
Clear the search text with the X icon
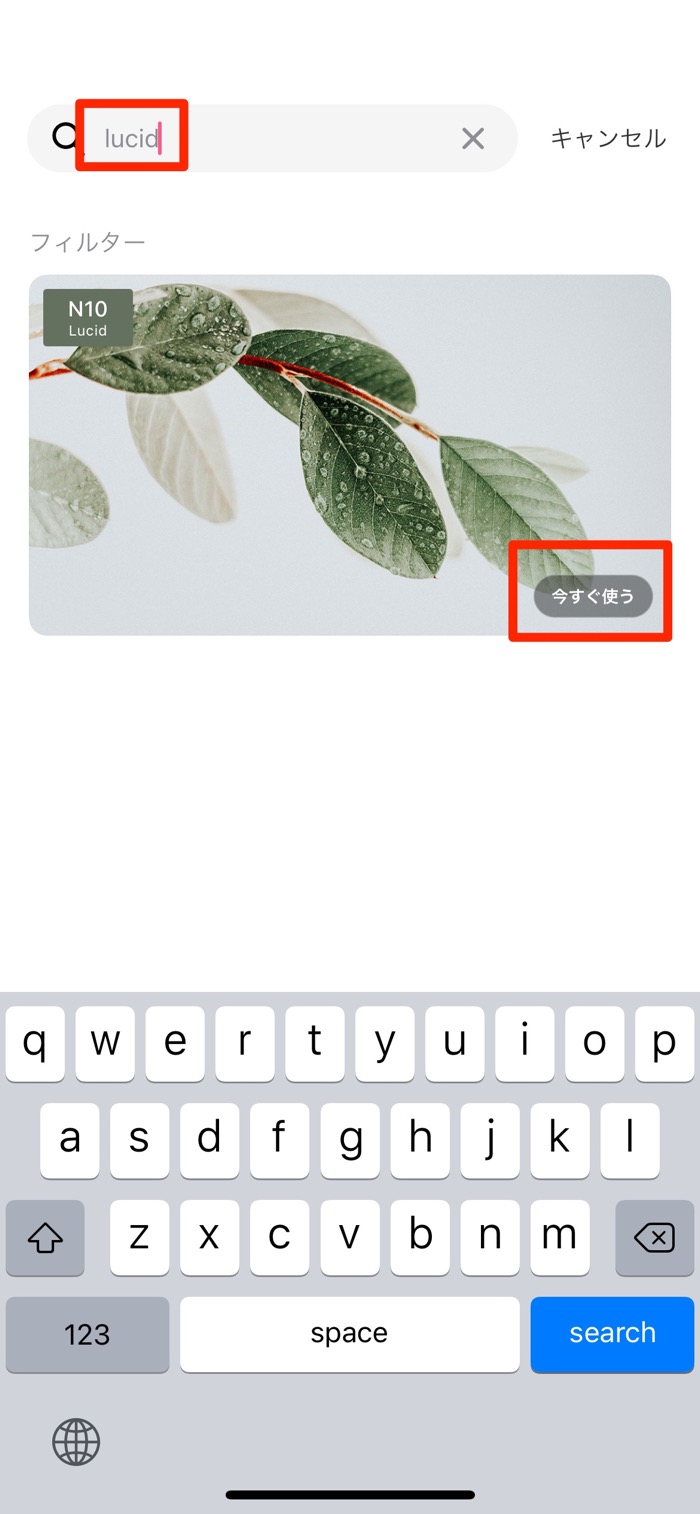(x=473, y=139)
